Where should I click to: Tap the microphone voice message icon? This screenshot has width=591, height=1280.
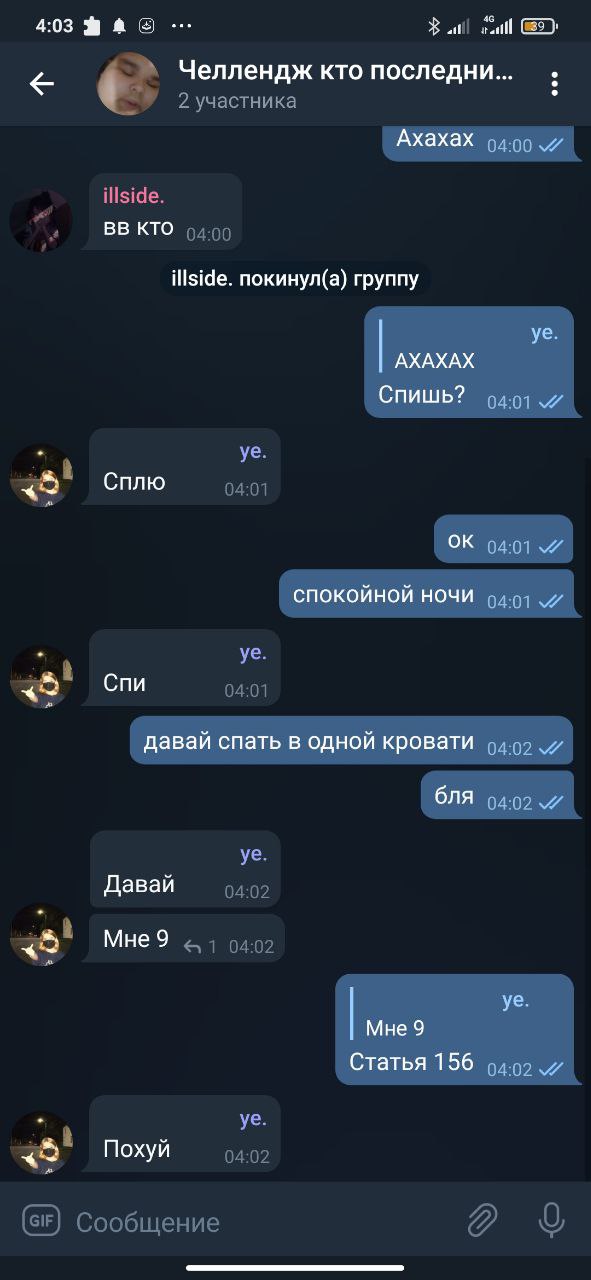pos(551,1220)
